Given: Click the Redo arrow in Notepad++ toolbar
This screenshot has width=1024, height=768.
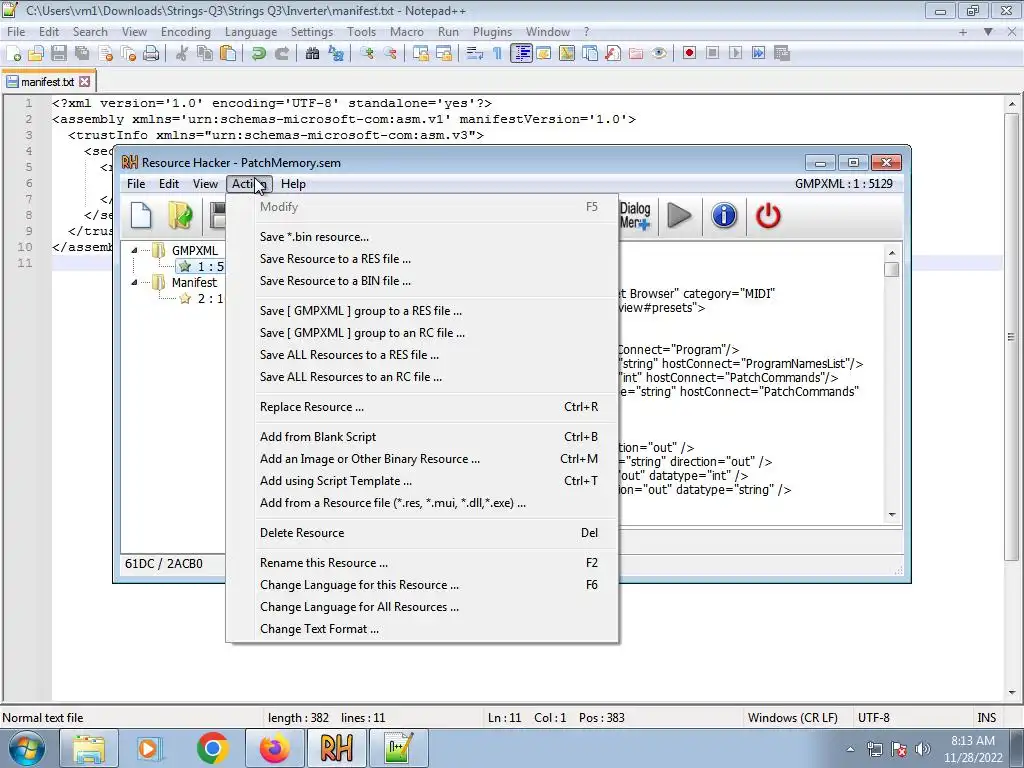Looking at the screenshot, I should (281, 54).
